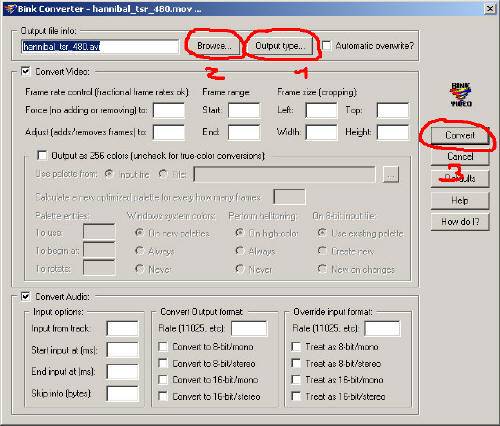Click the Convert Output format Rate field
500x426 pixels.
click(x=249, y=328)
